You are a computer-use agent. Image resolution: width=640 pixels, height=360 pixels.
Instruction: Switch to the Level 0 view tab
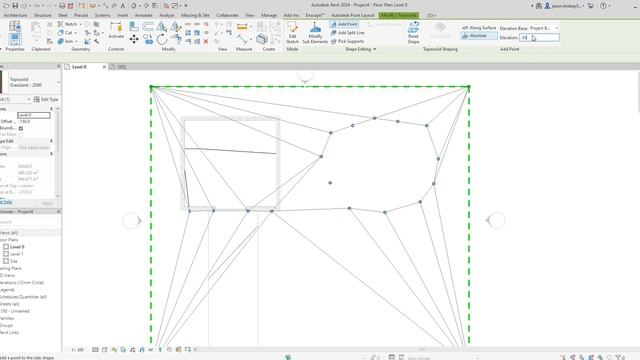click(79, 67)
